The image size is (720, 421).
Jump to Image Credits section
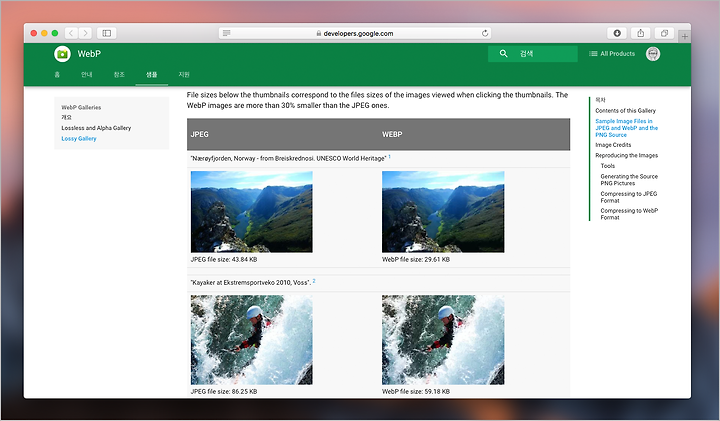[x=613, y=145]
